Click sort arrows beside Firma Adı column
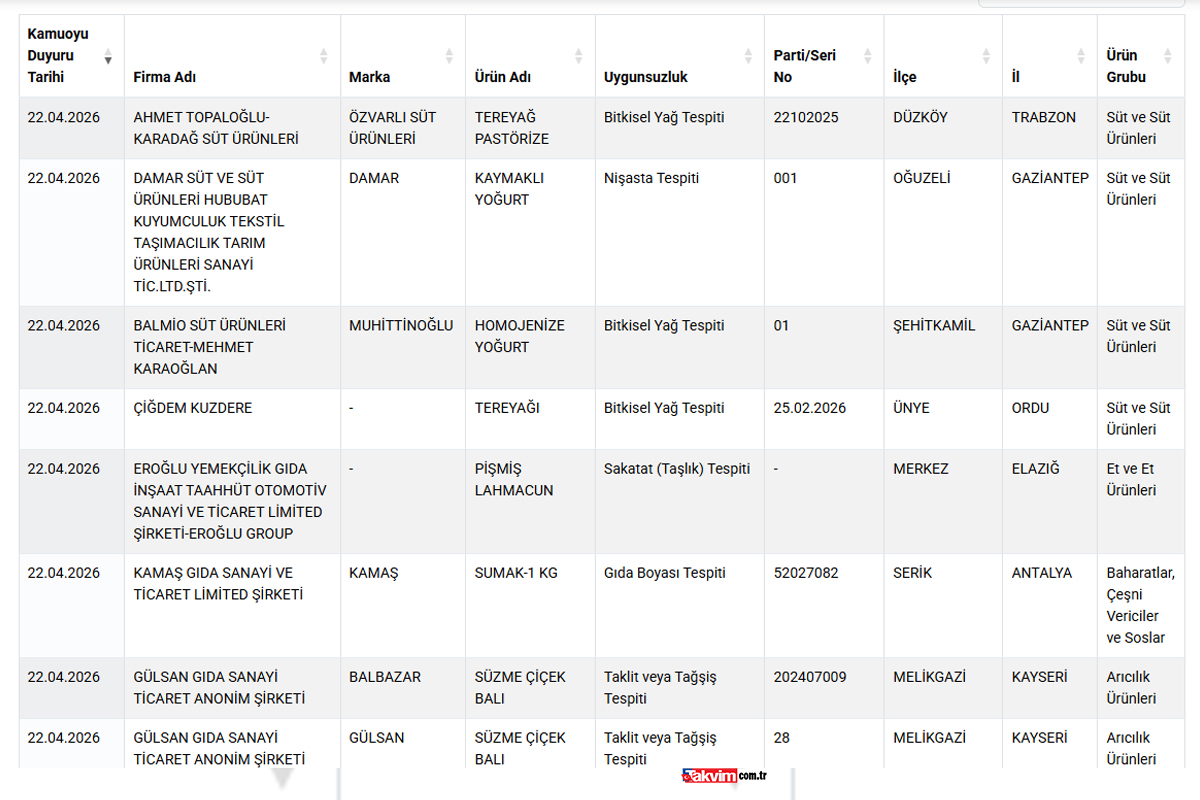The width and height of the screenshot is (1200, 800). pos(324,56)
